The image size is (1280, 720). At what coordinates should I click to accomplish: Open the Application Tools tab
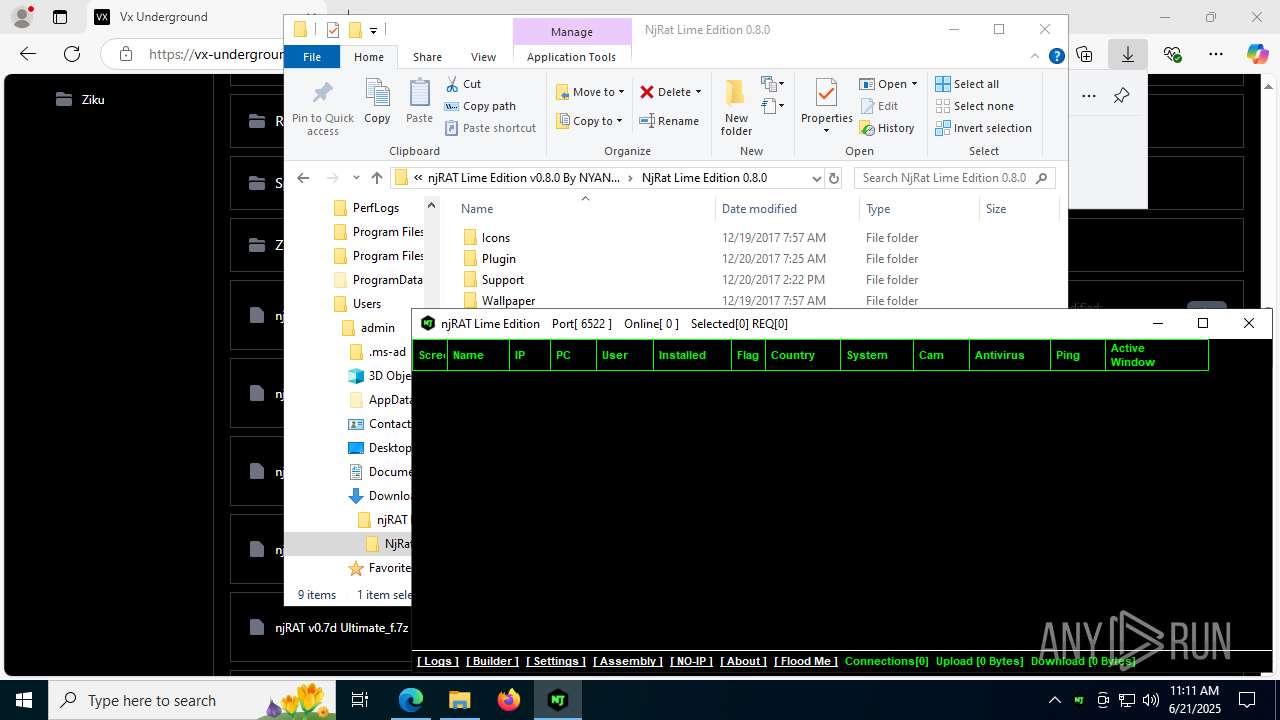coord(571,57)
